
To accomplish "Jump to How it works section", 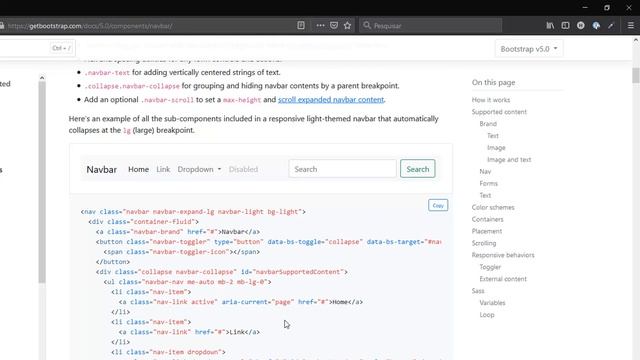I will (491, 100).
